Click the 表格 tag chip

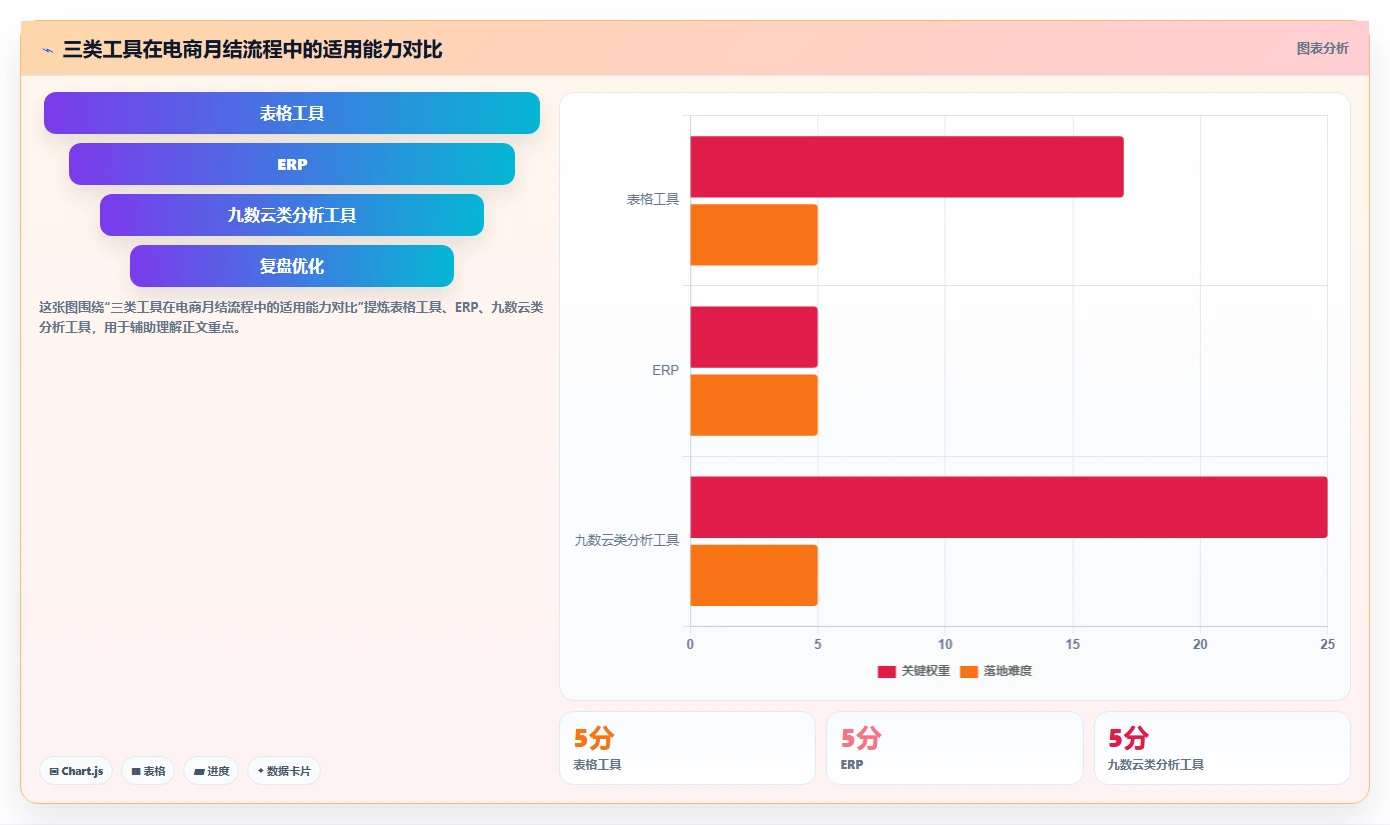(148, 771)
